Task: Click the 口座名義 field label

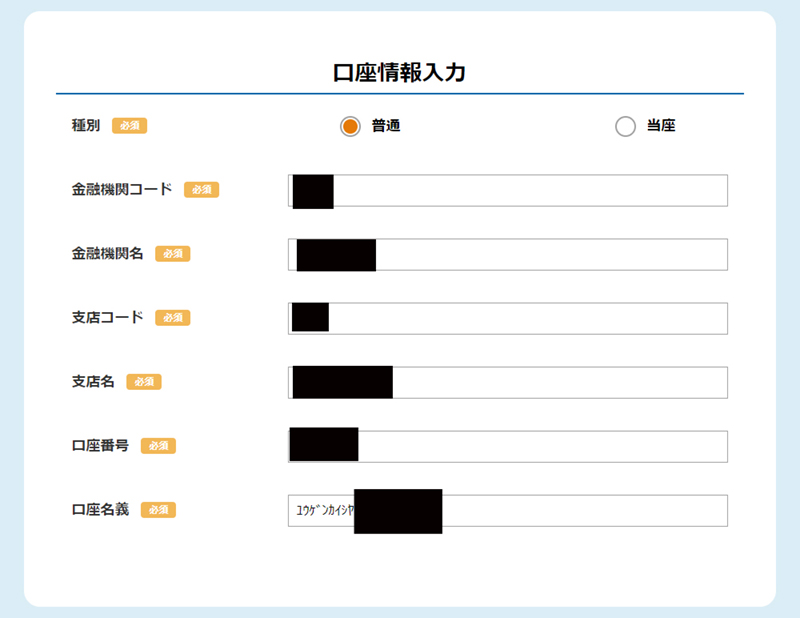Action: (x=100, y=509)
